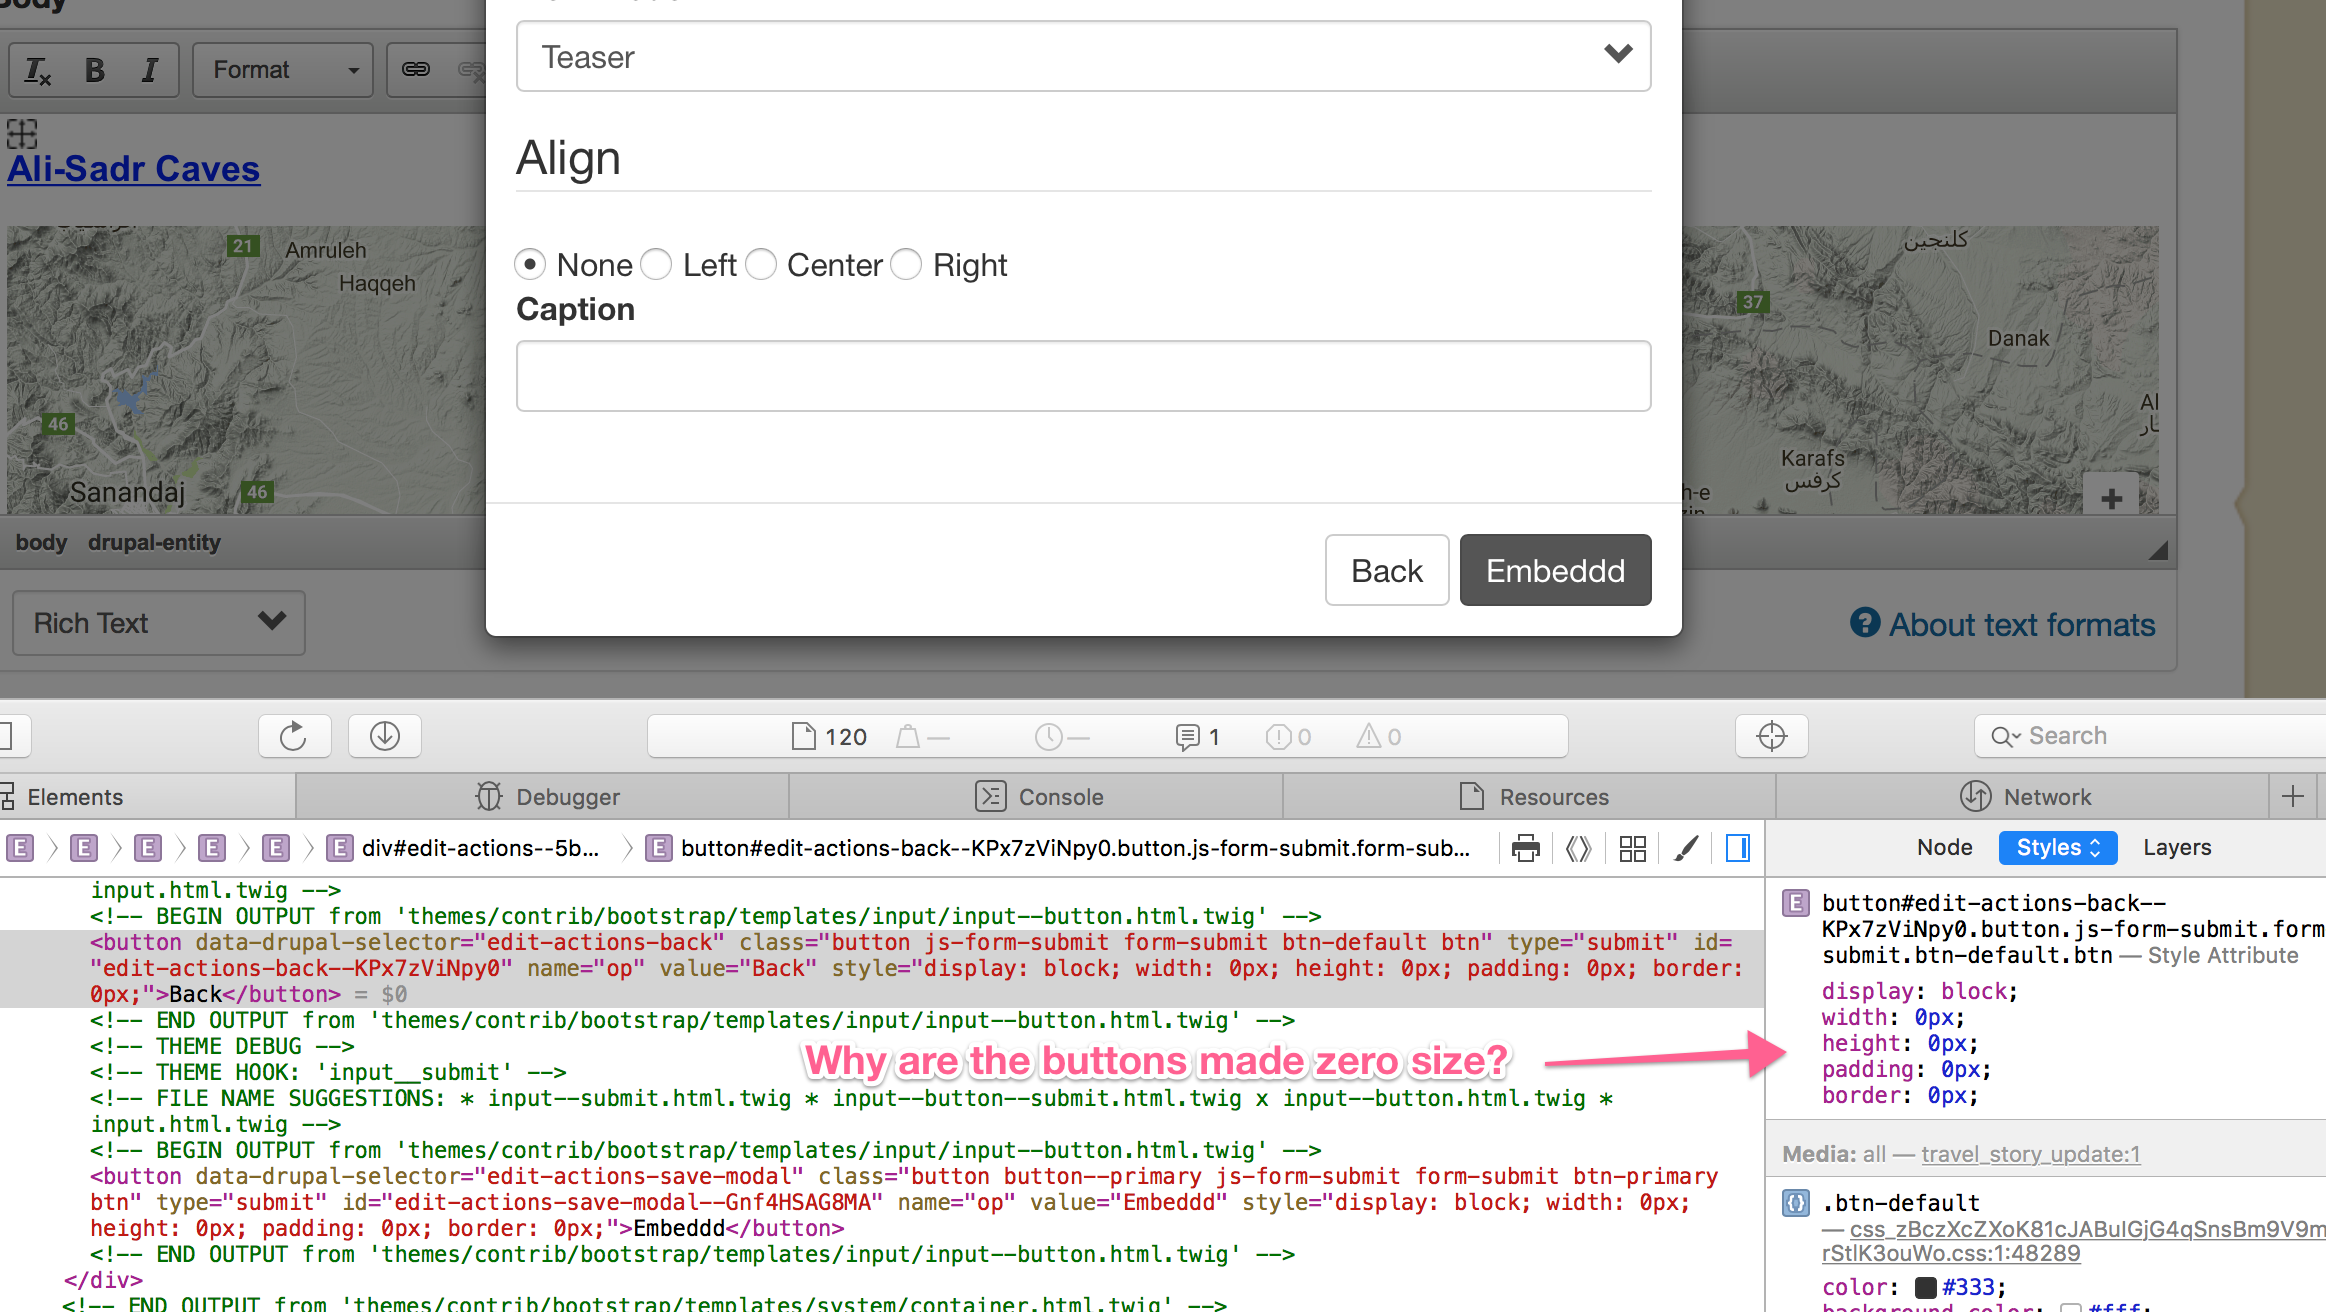Image resolution: width=2326 pixels, height=1312 pixels.
Task: Click the remove text formatting icon
Action: coord(36,69)
